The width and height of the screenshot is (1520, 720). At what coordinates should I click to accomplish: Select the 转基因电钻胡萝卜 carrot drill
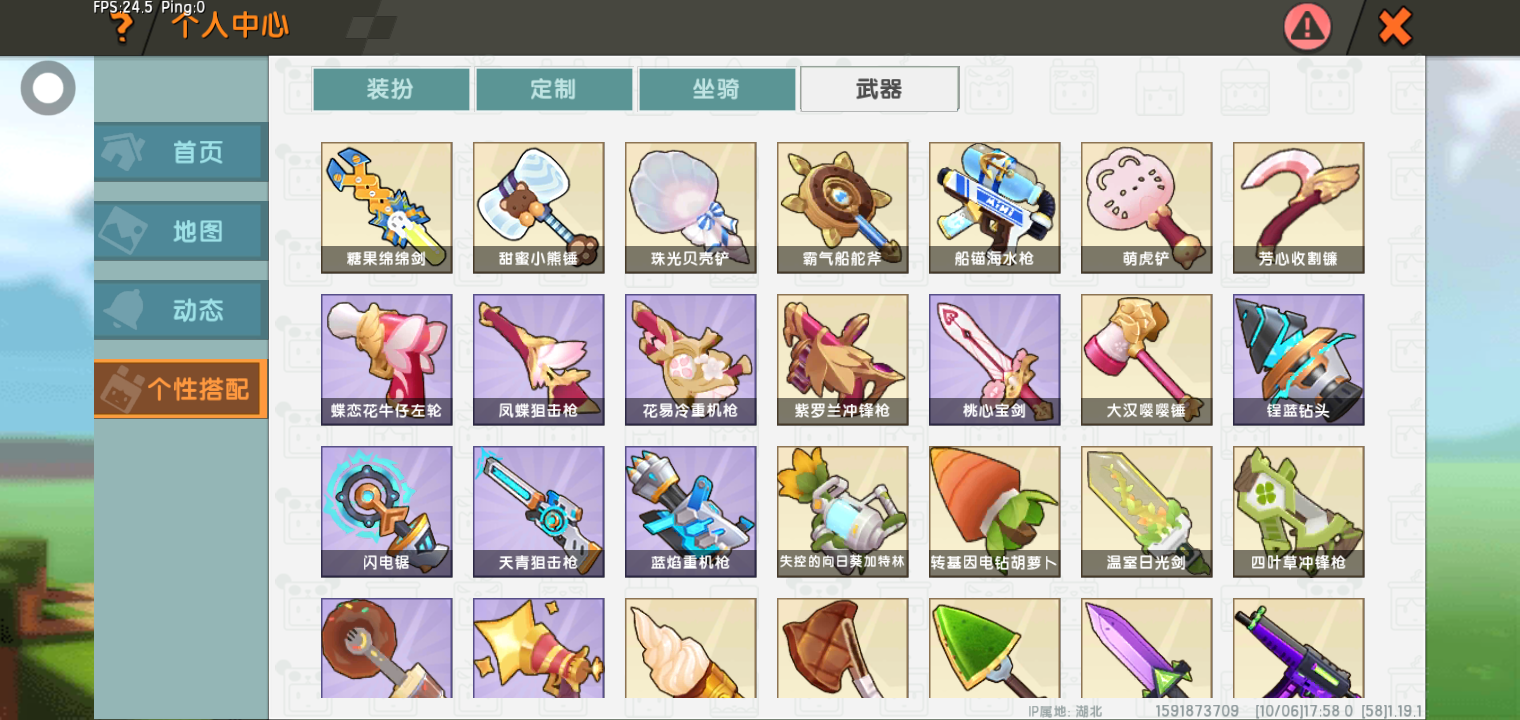tap(995, 511)
